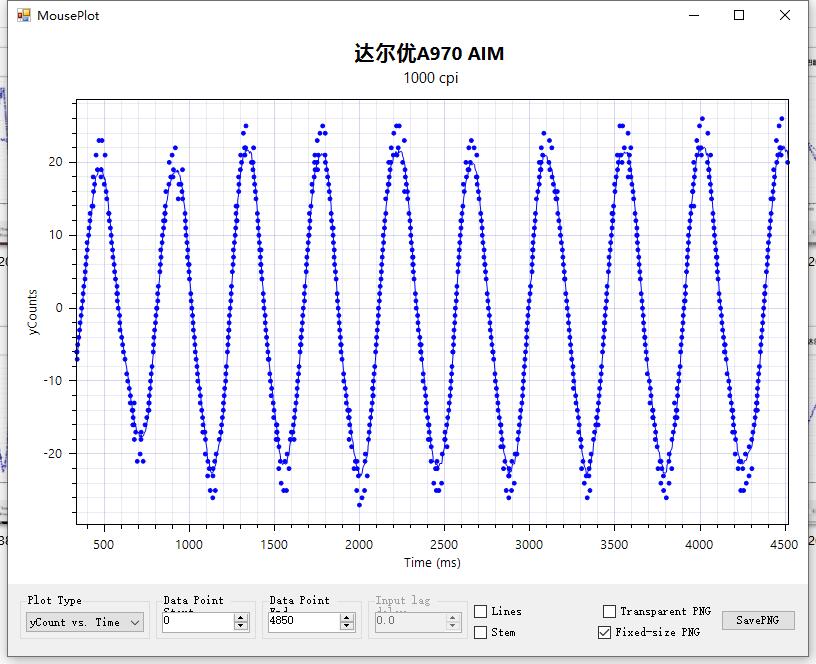This screenshot has width=816, height=664.
Task: Enable the Stem checkbox
Action: click(481, 632)
